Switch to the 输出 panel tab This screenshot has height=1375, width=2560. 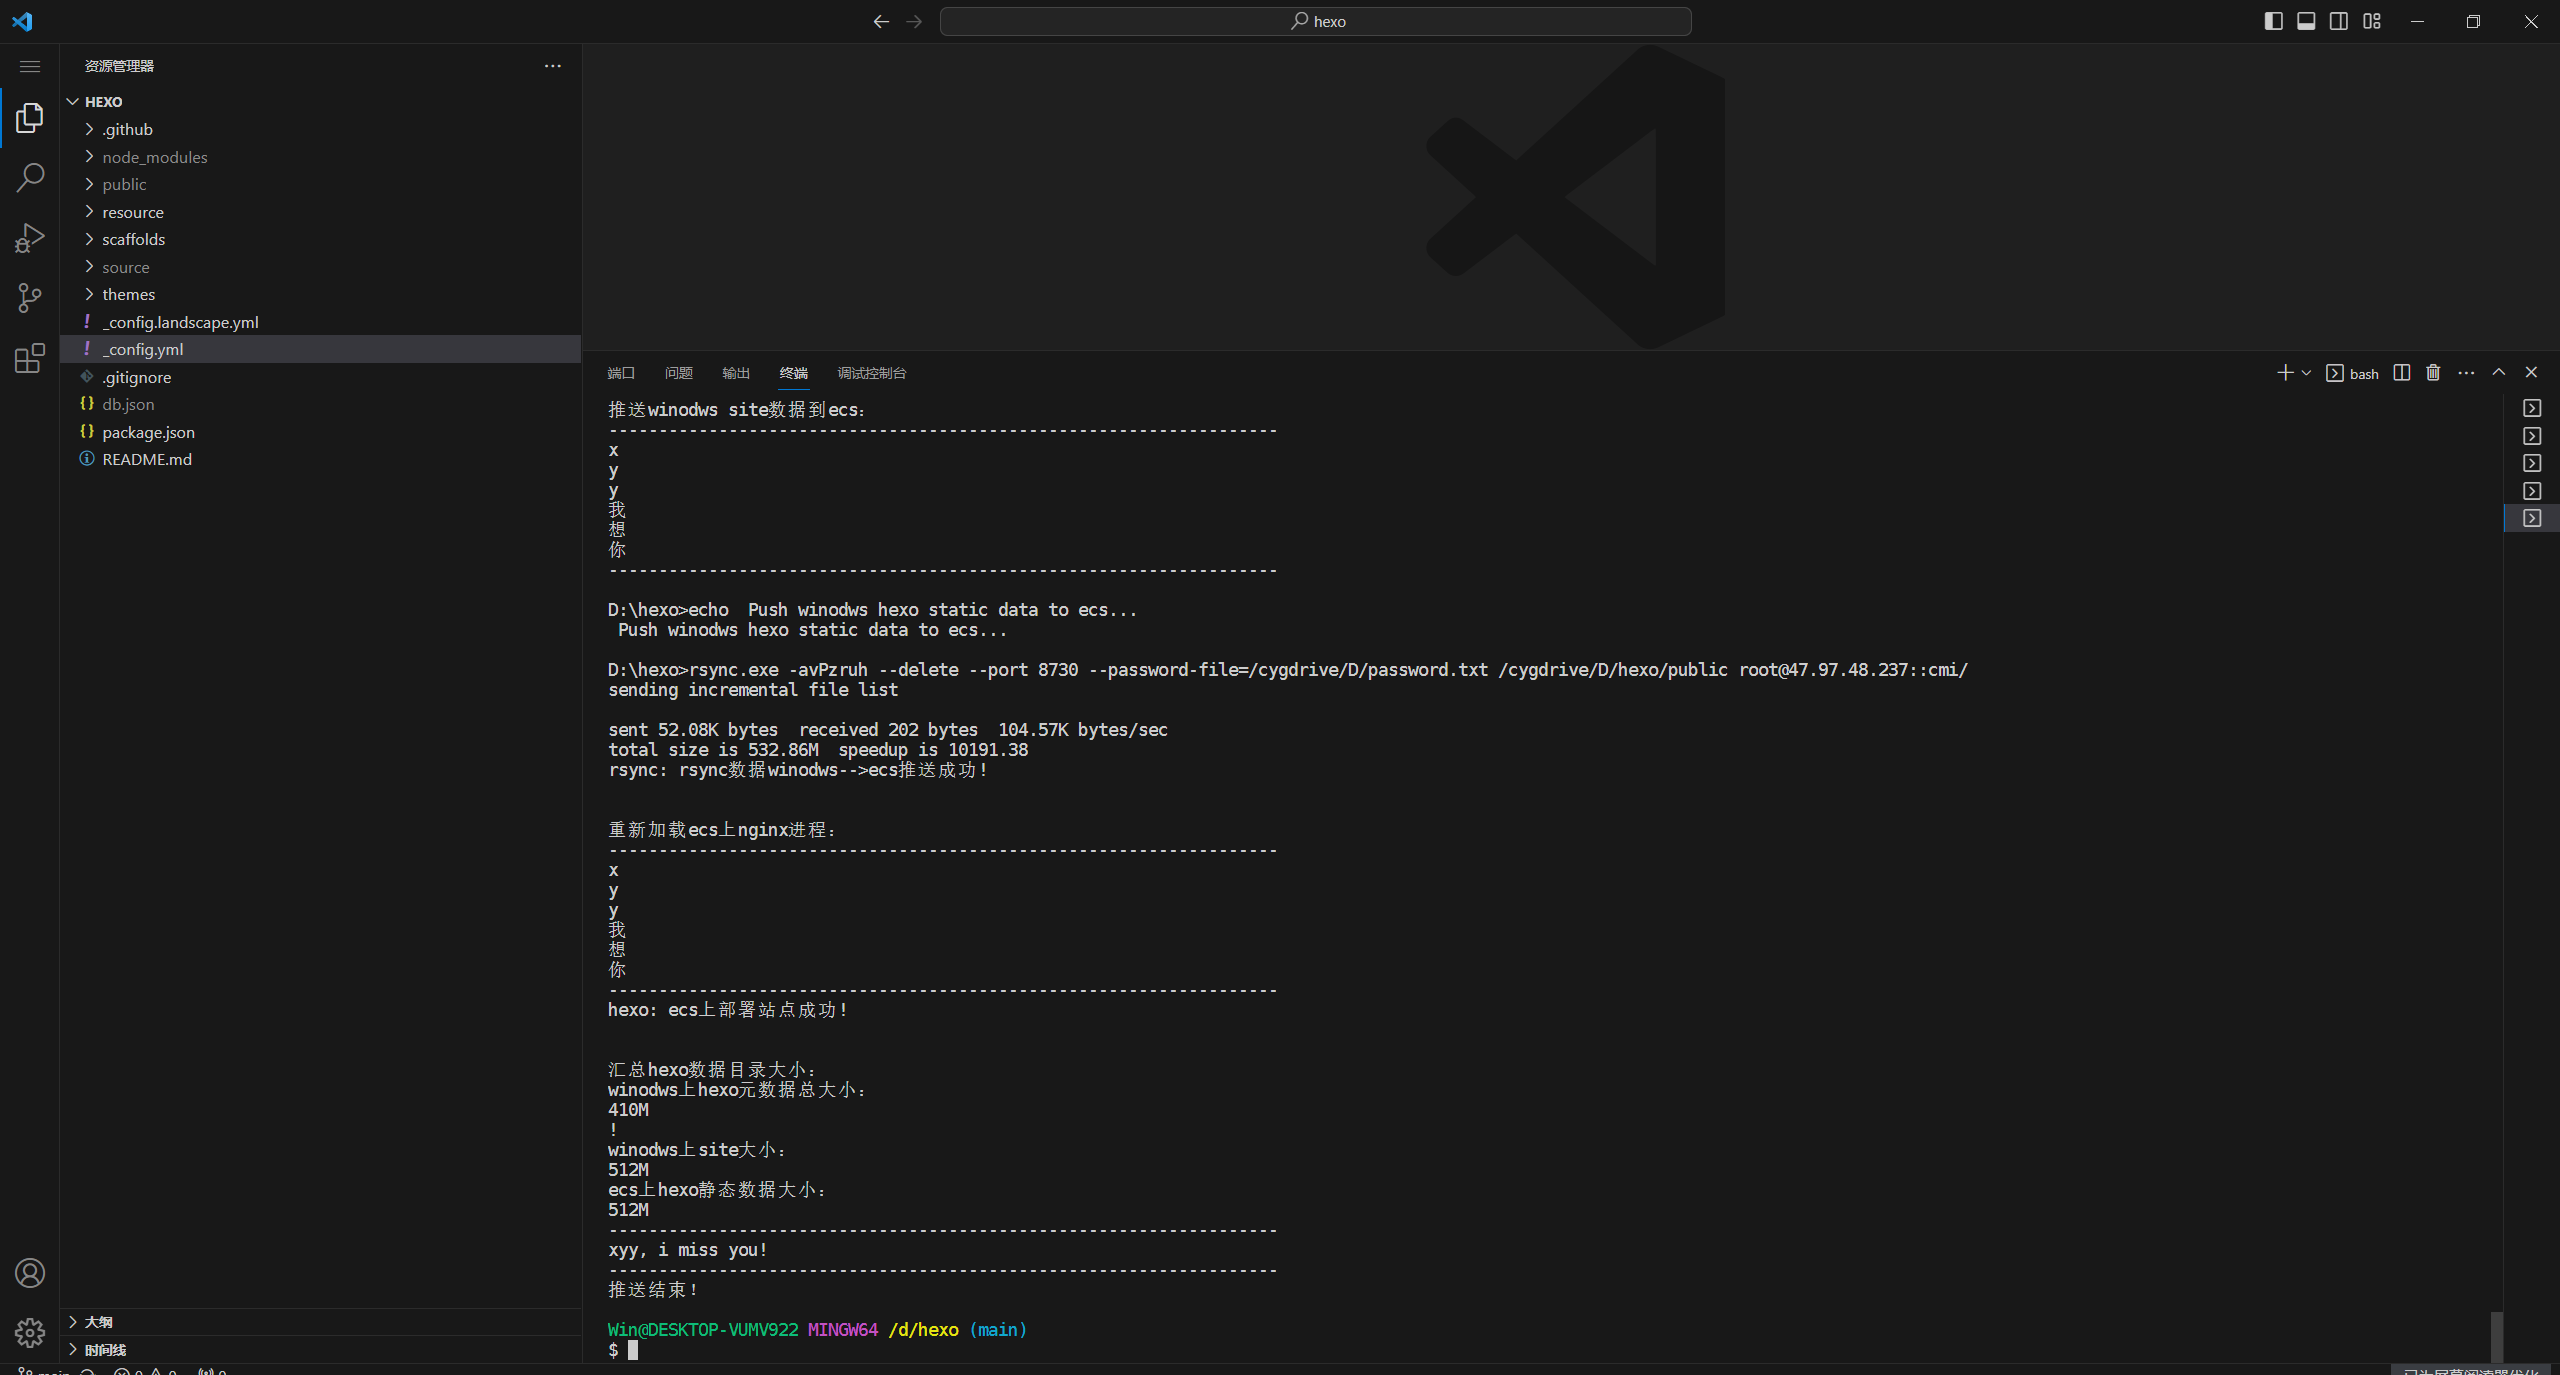736,373
